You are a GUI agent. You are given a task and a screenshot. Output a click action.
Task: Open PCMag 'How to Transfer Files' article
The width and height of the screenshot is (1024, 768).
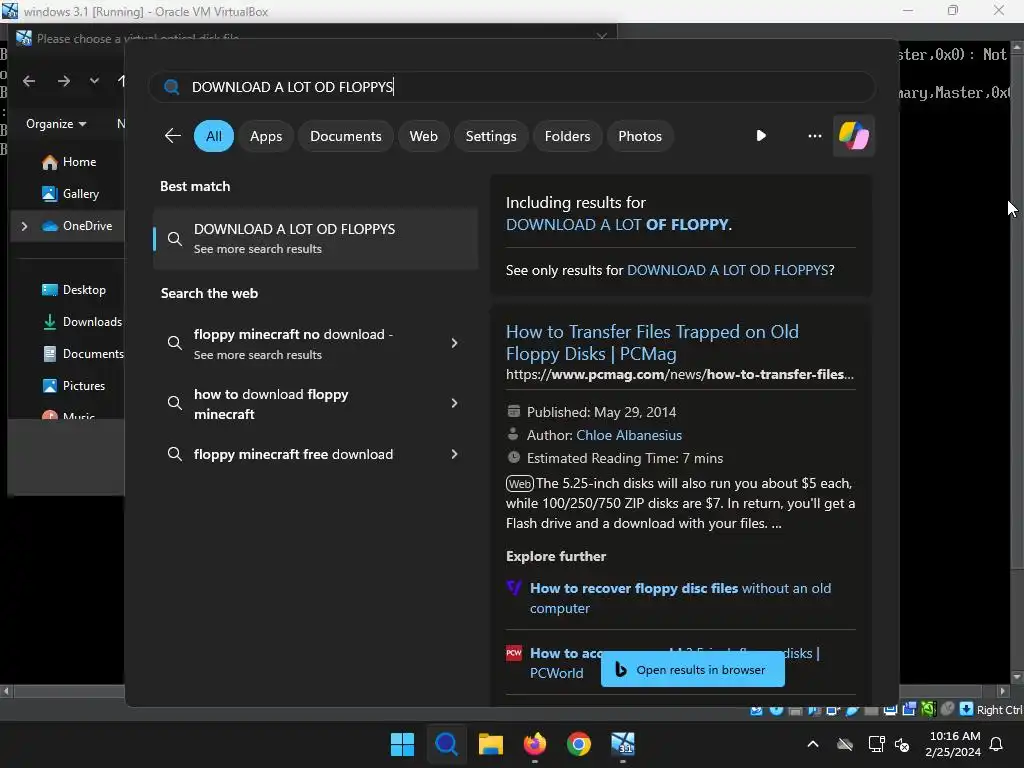tap(652, 343)
